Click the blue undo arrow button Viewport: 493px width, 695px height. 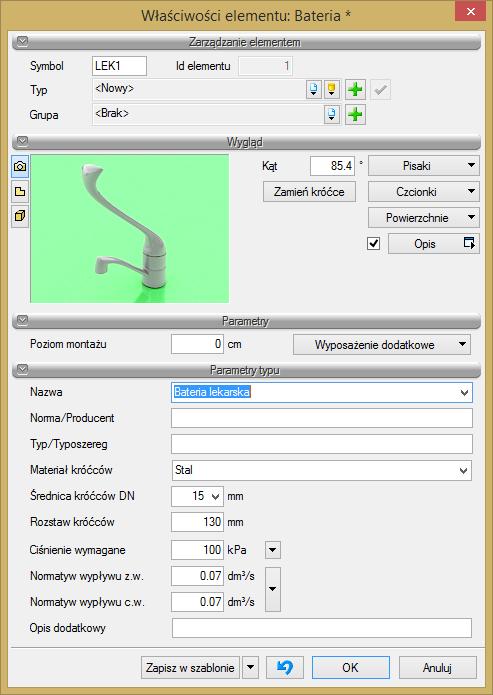[285, 668]
